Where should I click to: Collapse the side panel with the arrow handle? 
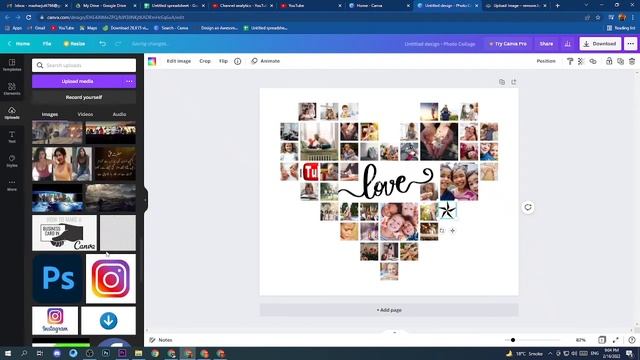(146, 200)
